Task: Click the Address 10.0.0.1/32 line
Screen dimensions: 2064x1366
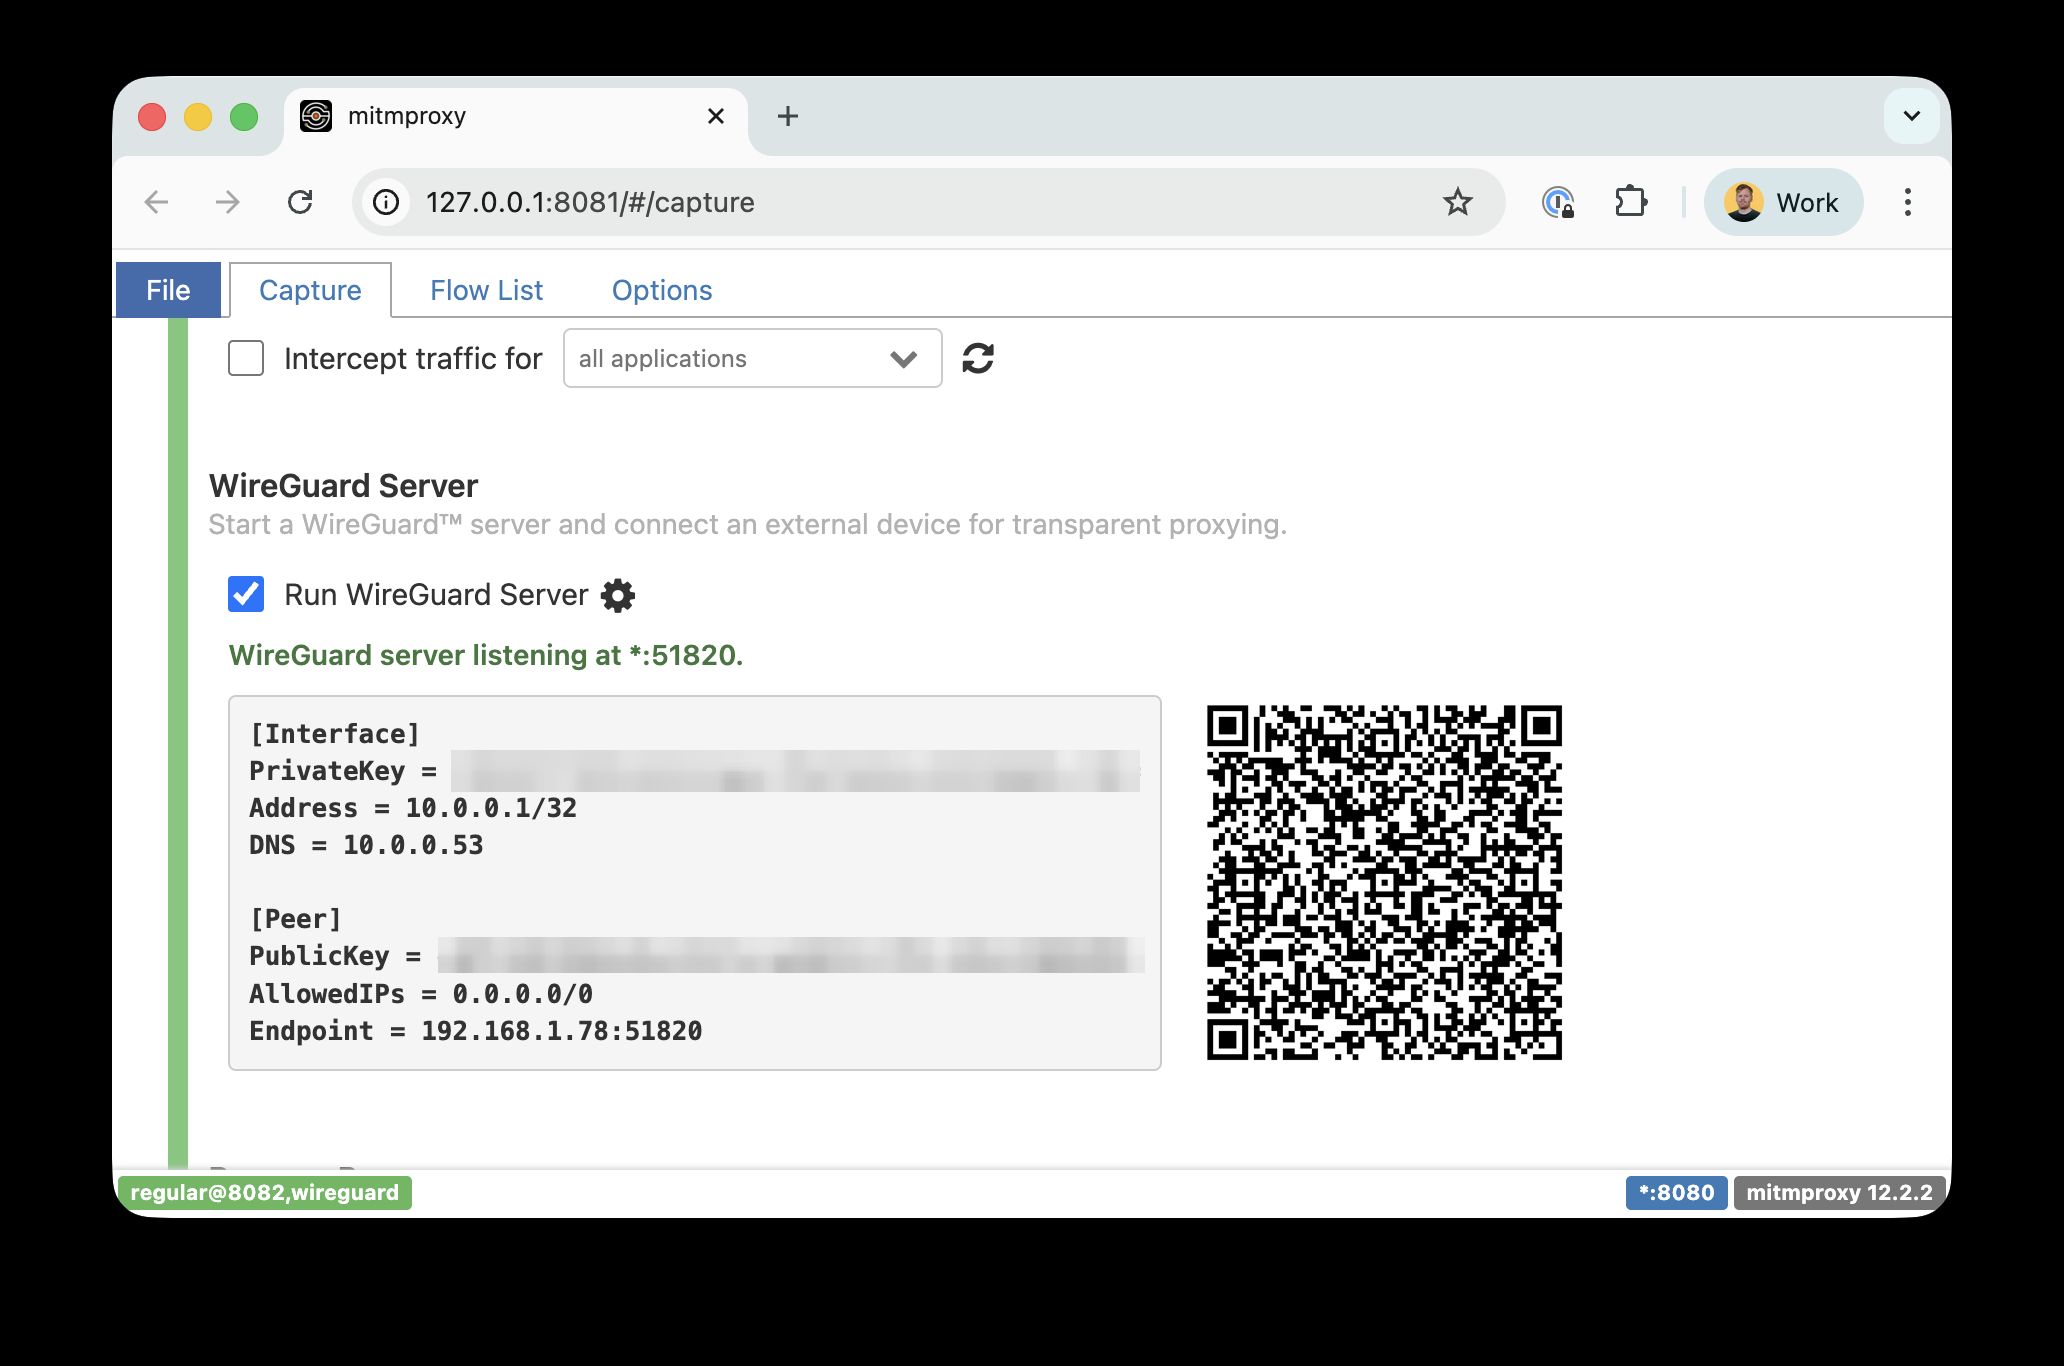Action: (x=413, y=808)
